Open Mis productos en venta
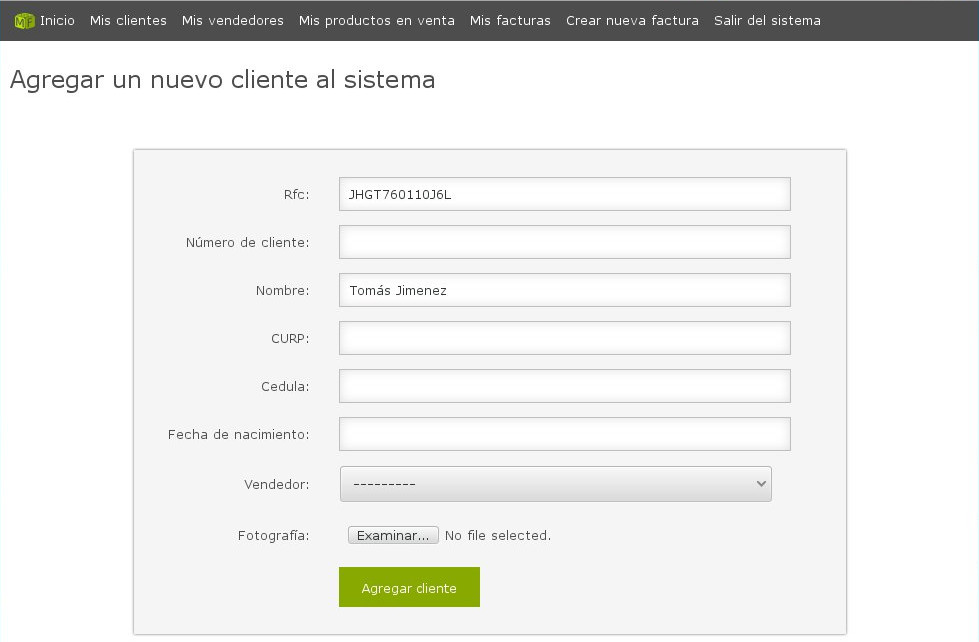 pos(376,19)
